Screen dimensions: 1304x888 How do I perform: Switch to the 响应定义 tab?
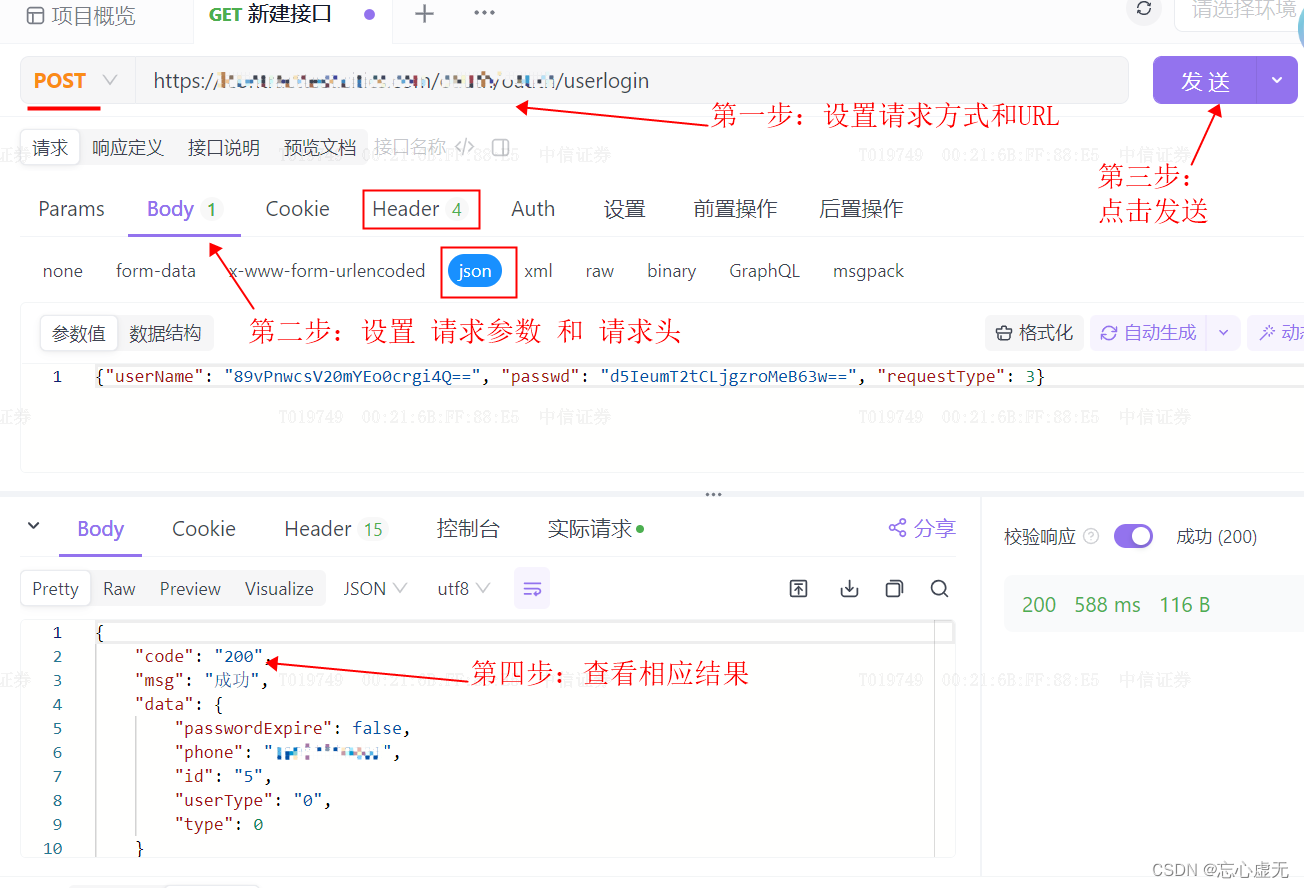127,148
